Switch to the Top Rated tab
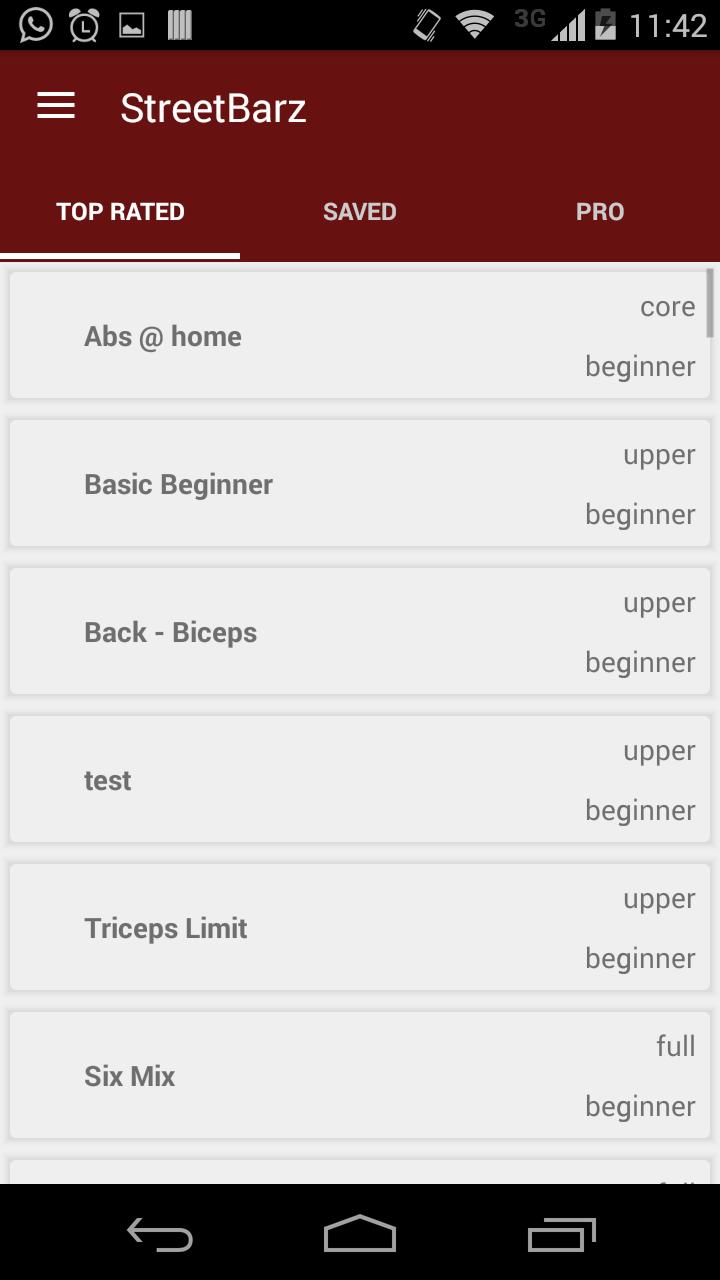This screenshot has height=1280, width=720. (120, 212)
